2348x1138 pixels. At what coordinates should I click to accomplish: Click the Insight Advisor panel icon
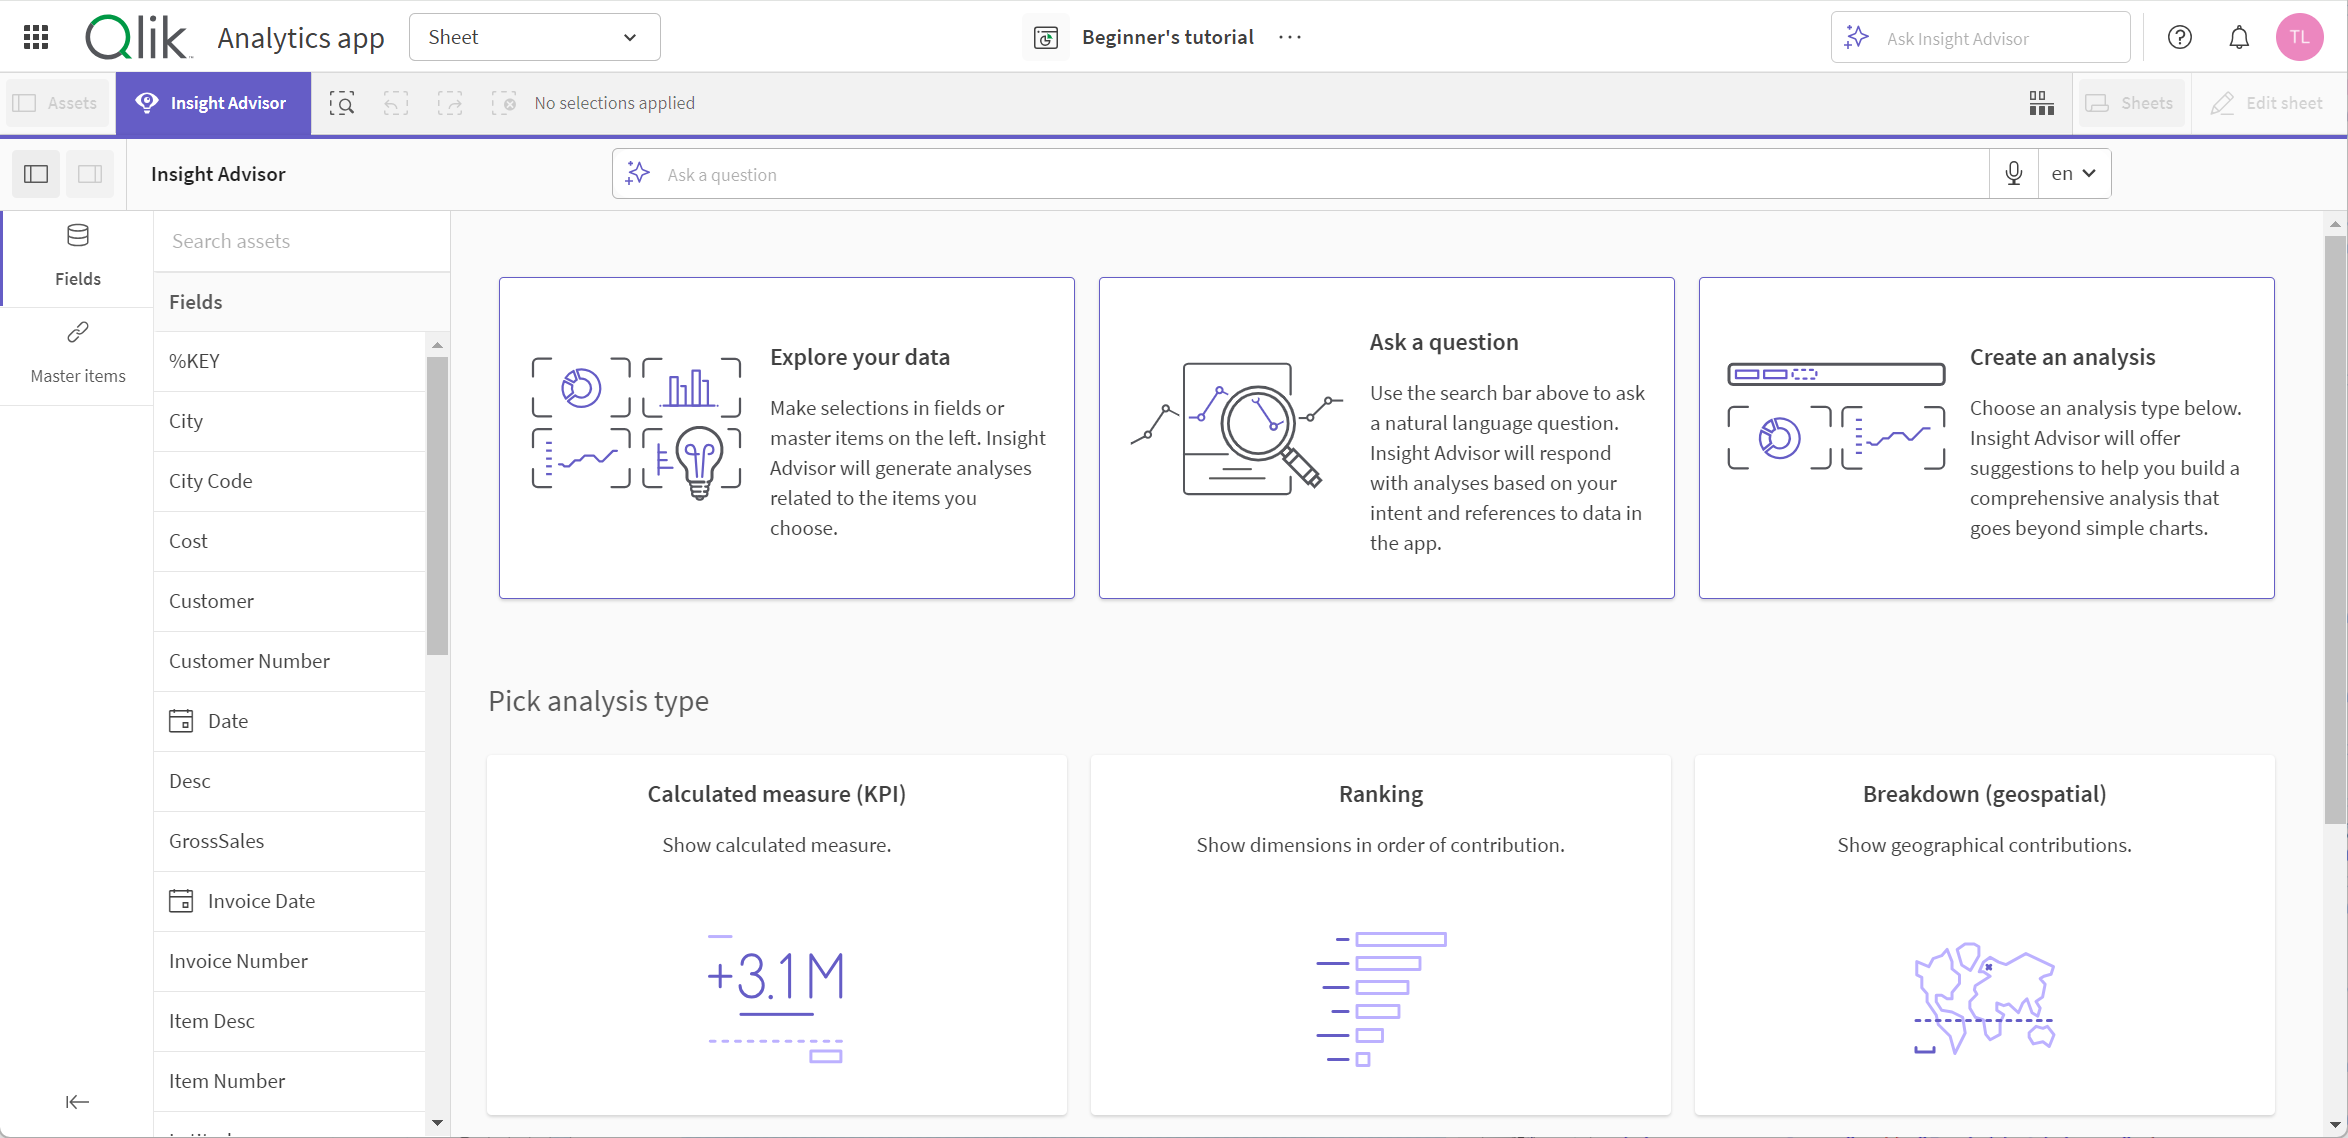click(36, 174)
